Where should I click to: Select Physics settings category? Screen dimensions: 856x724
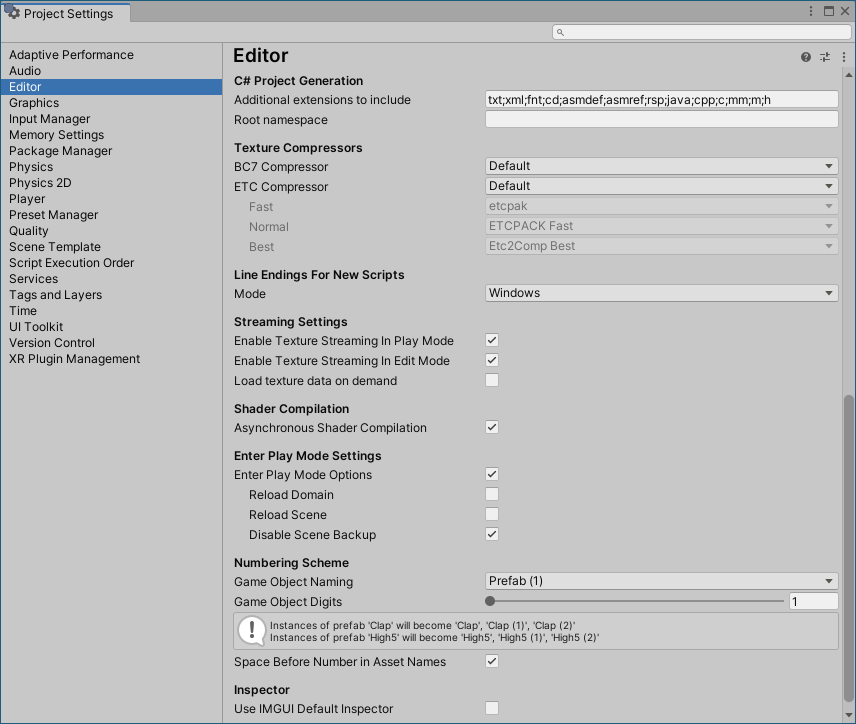[111, 167]
